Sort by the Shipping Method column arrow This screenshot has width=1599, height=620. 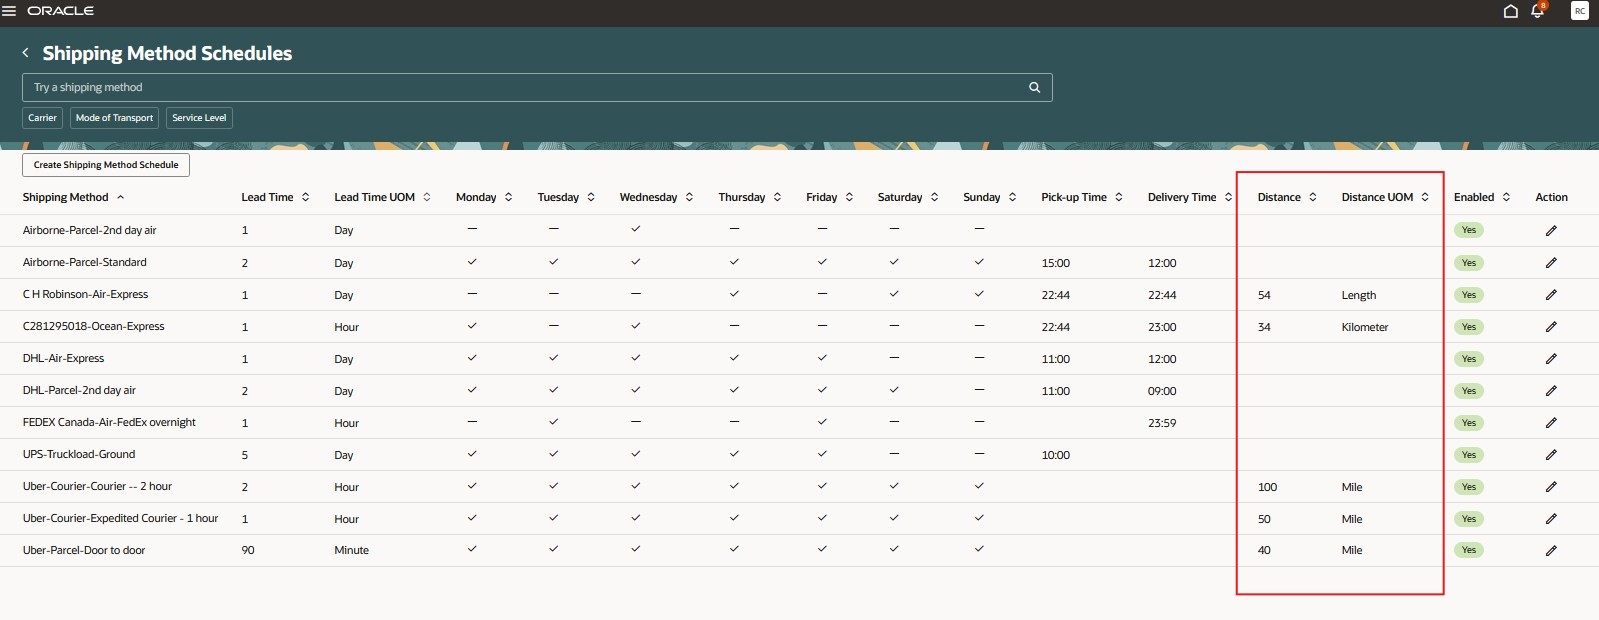(120, 197)
